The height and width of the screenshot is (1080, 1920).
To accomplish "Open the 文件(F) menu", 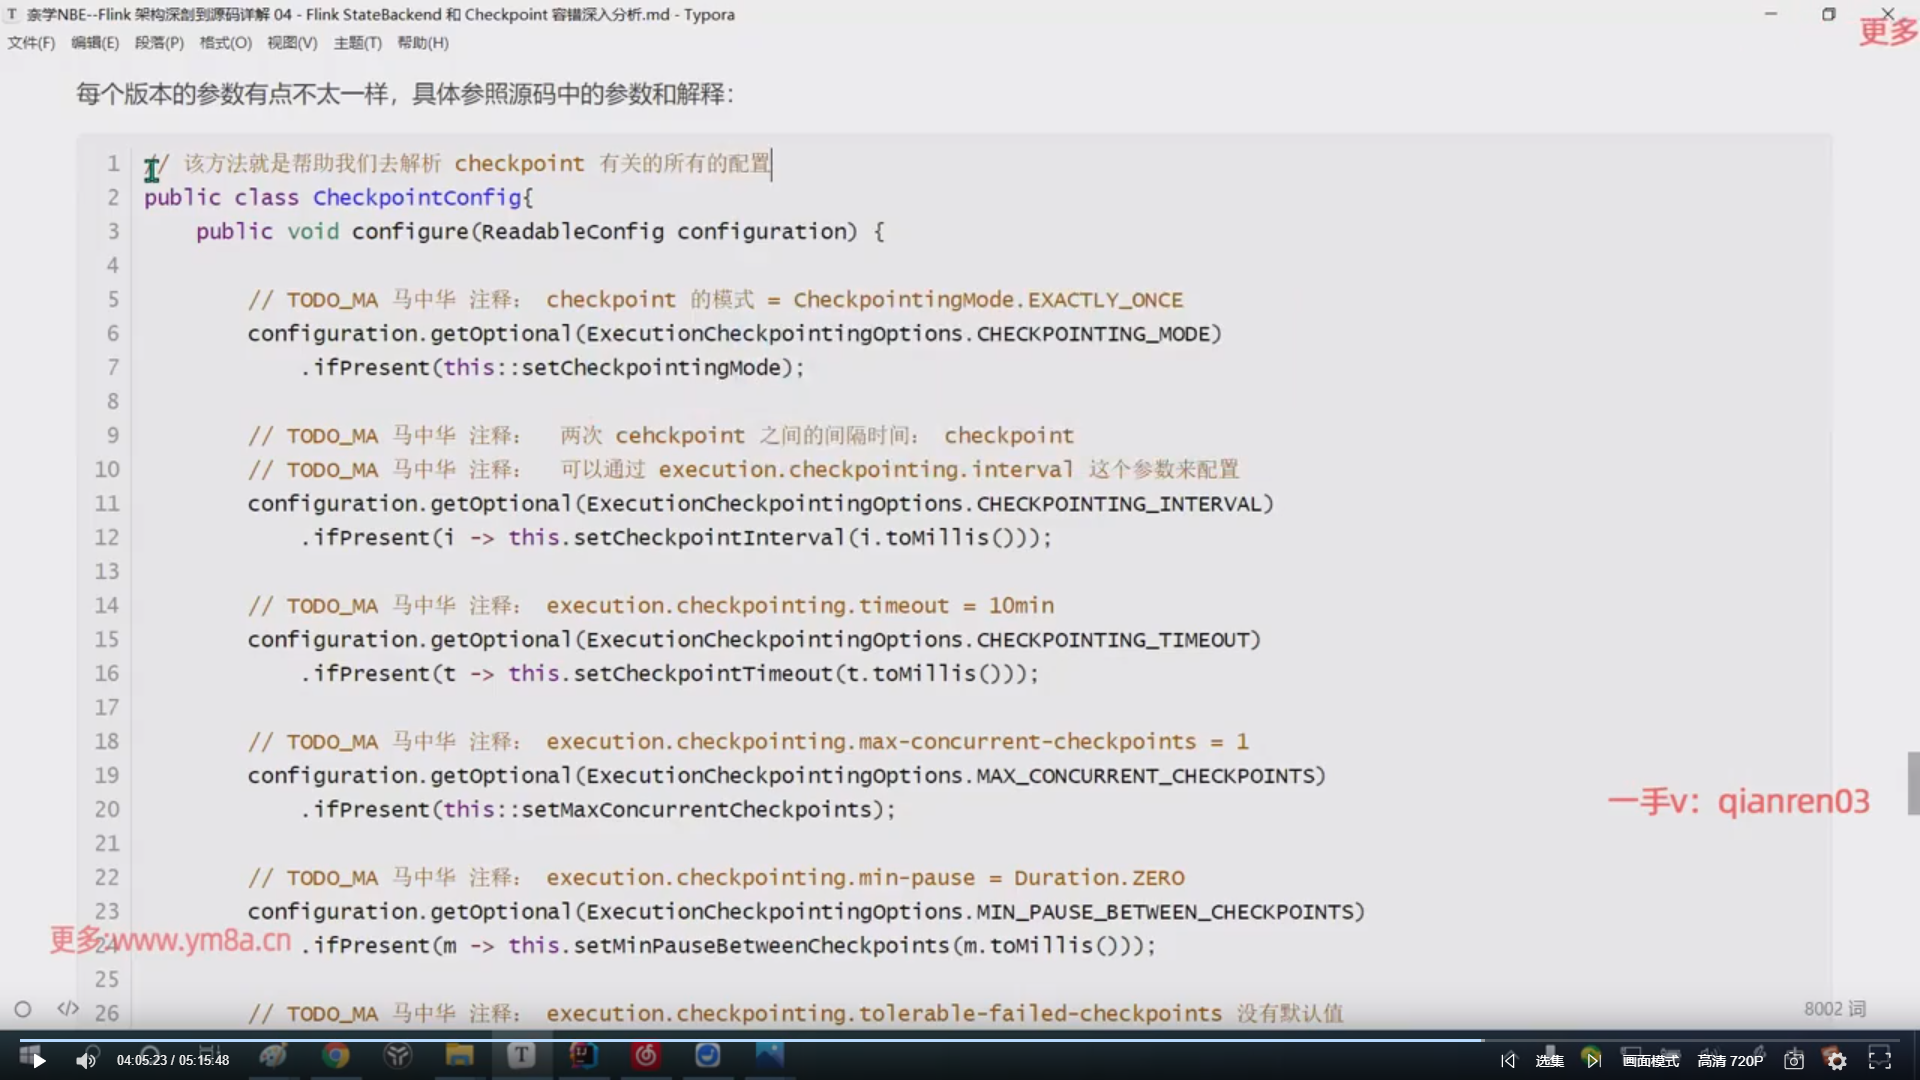I will click(31, 43).
